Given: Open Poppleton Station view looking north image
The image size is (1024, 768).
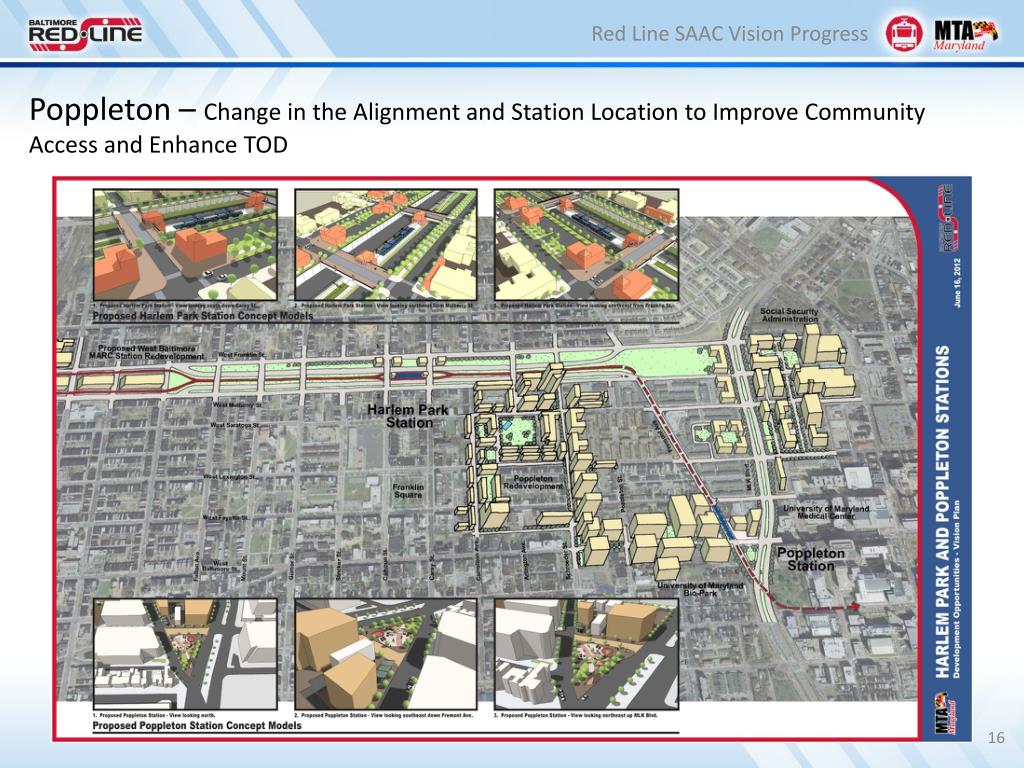Looking at the screenshot, I should click(185, 654).
